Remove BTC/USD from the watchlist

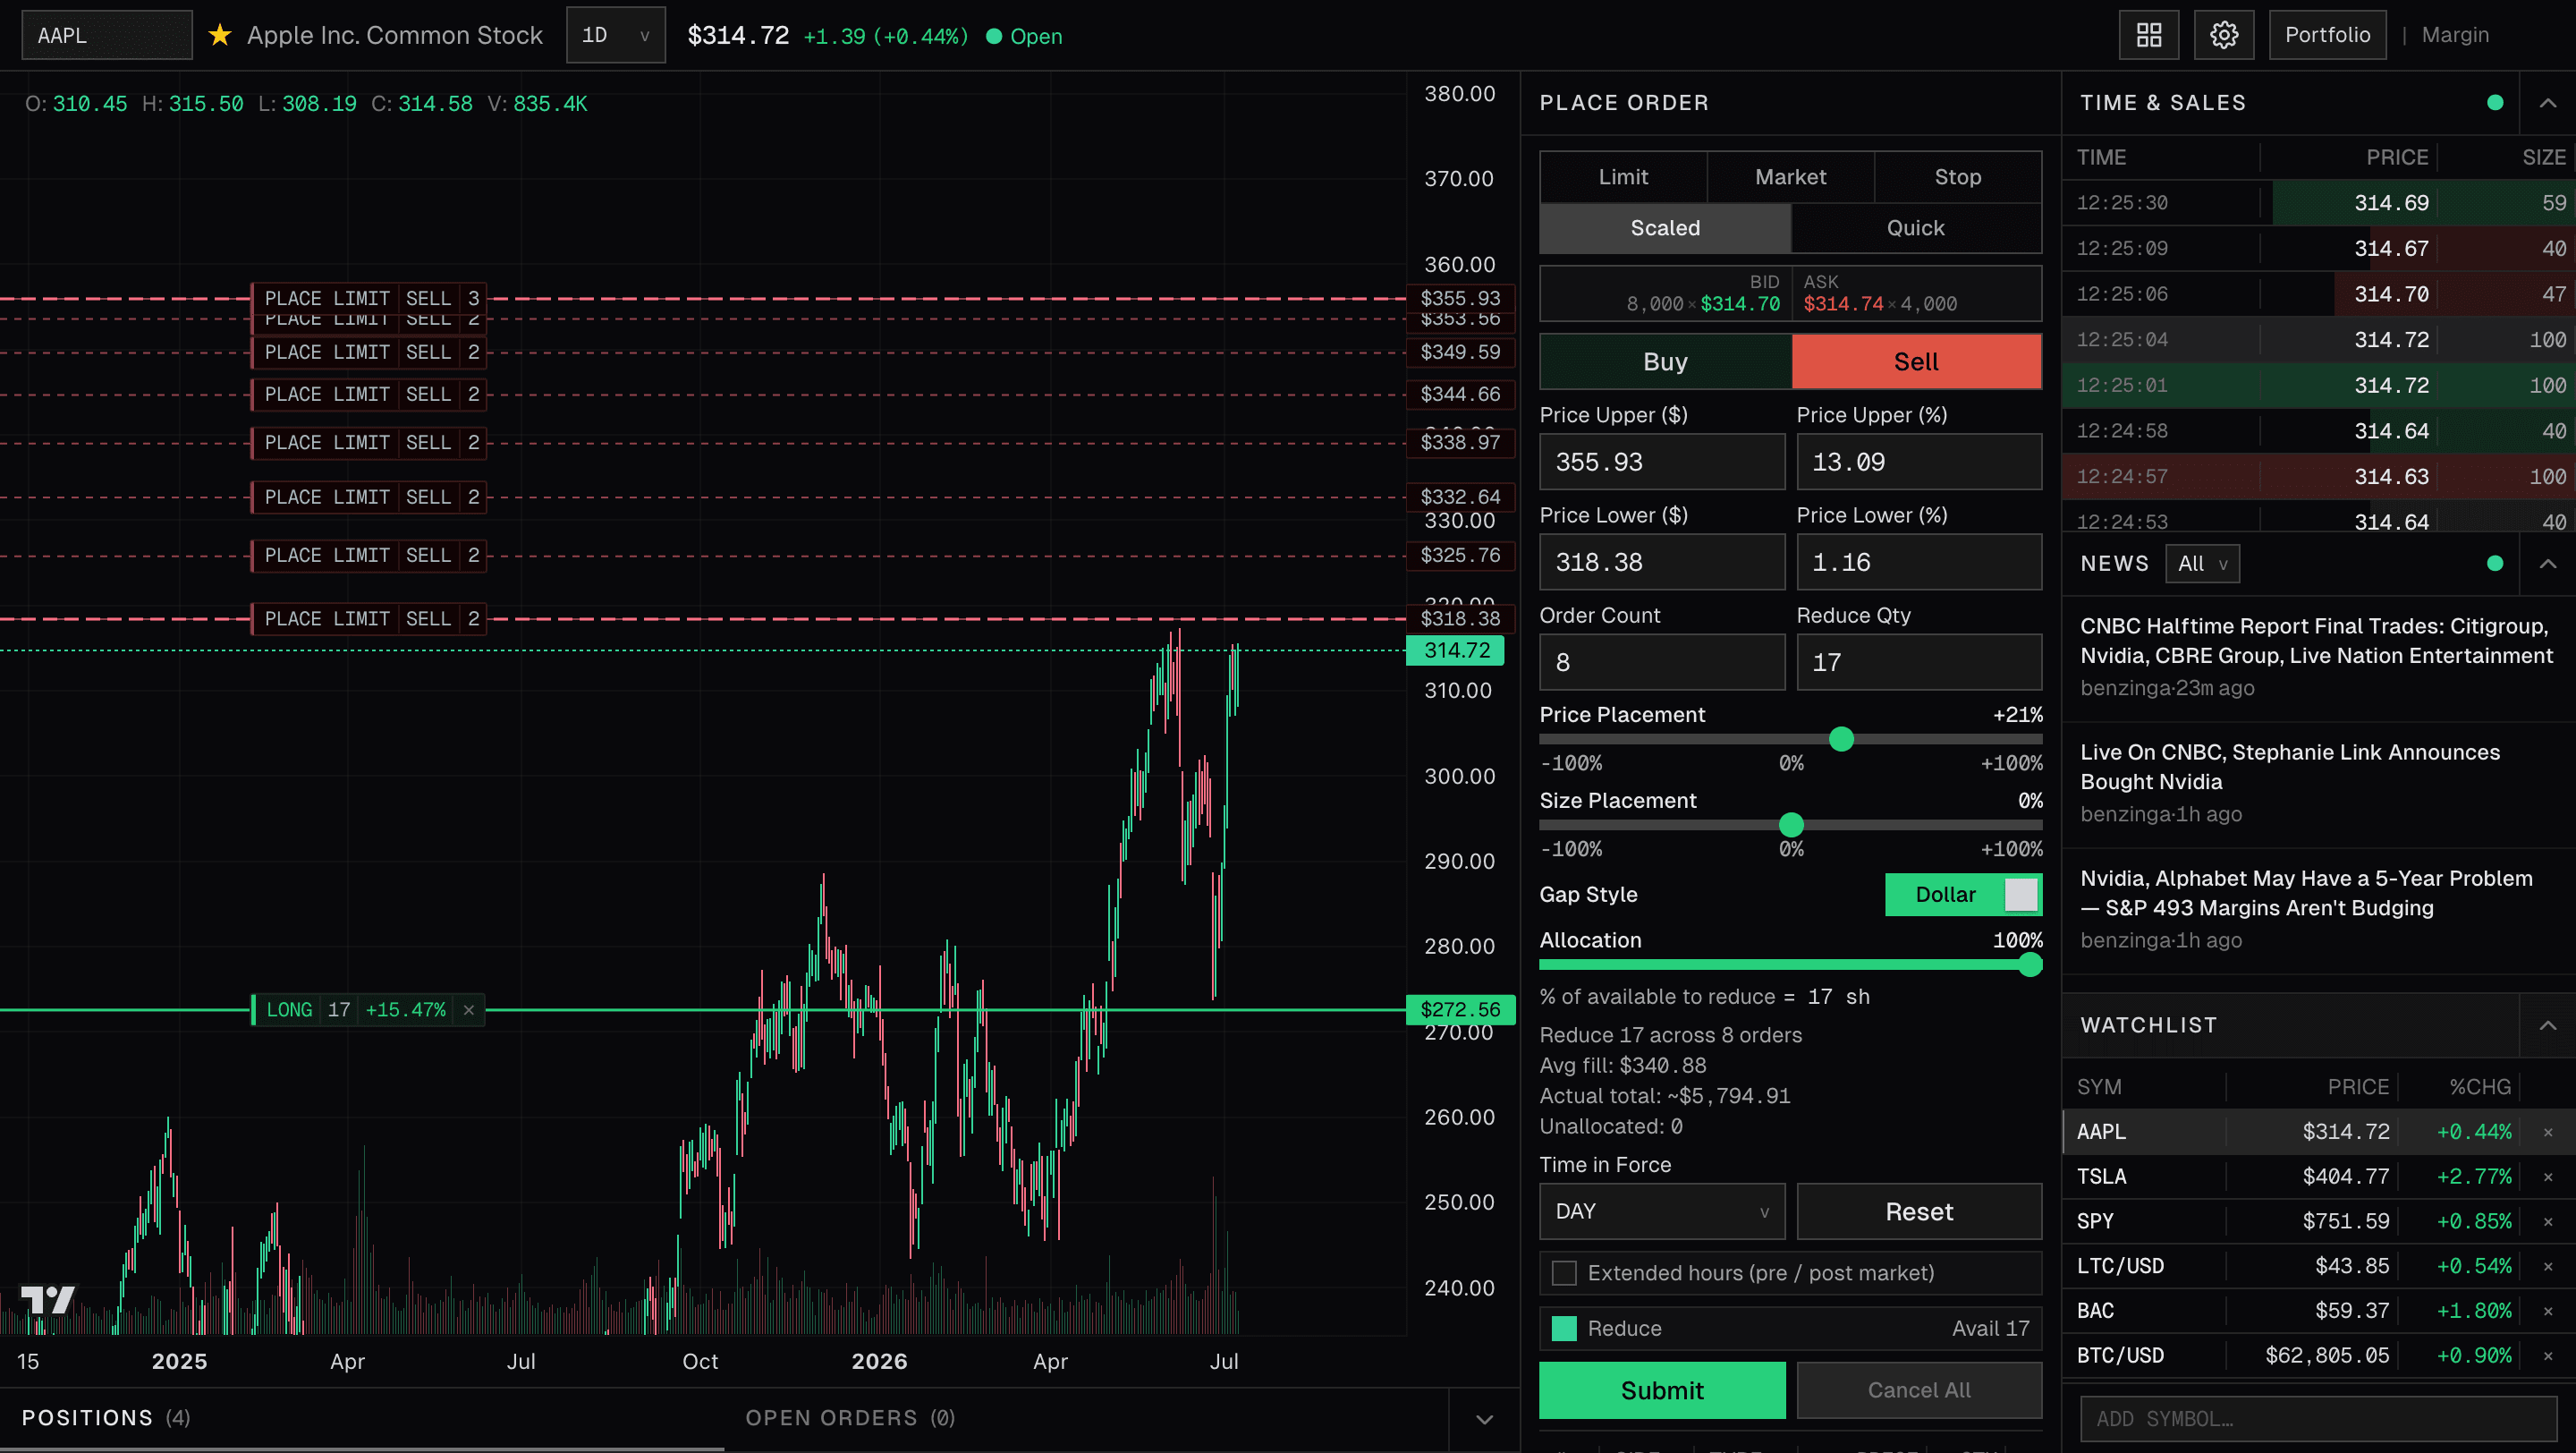[2548, 1356]
